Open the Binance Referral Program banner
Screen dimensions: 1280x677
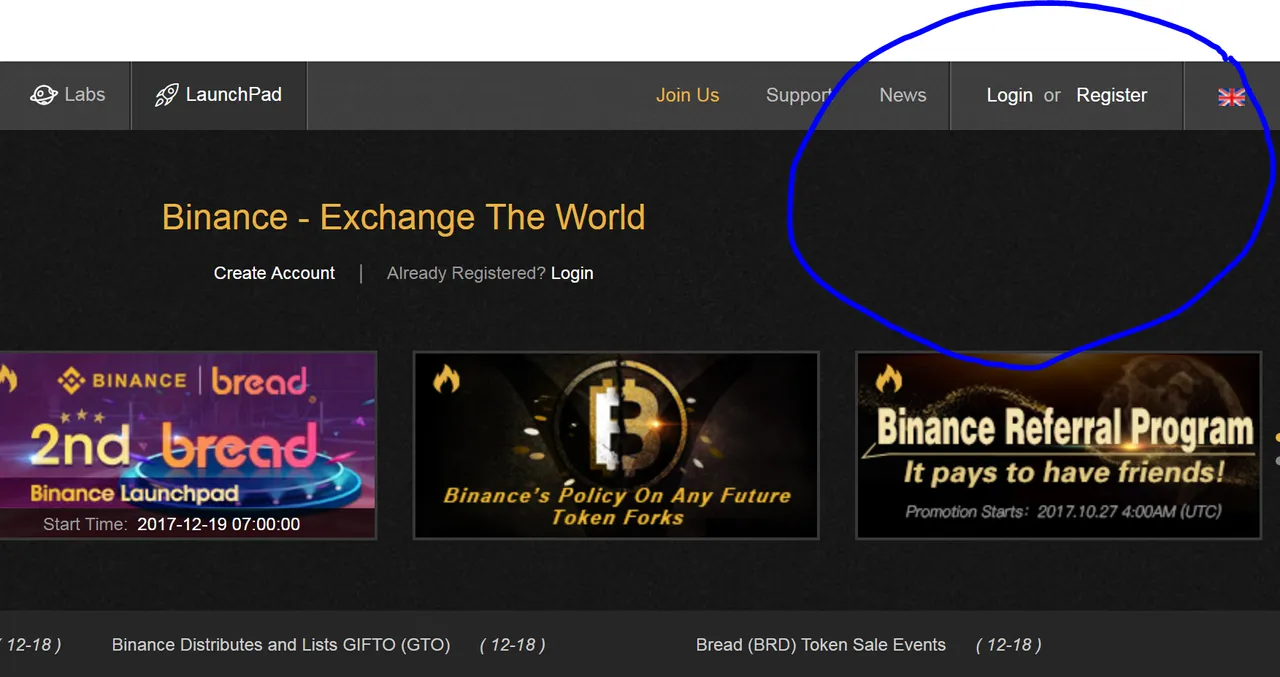tap(1058, 445)
